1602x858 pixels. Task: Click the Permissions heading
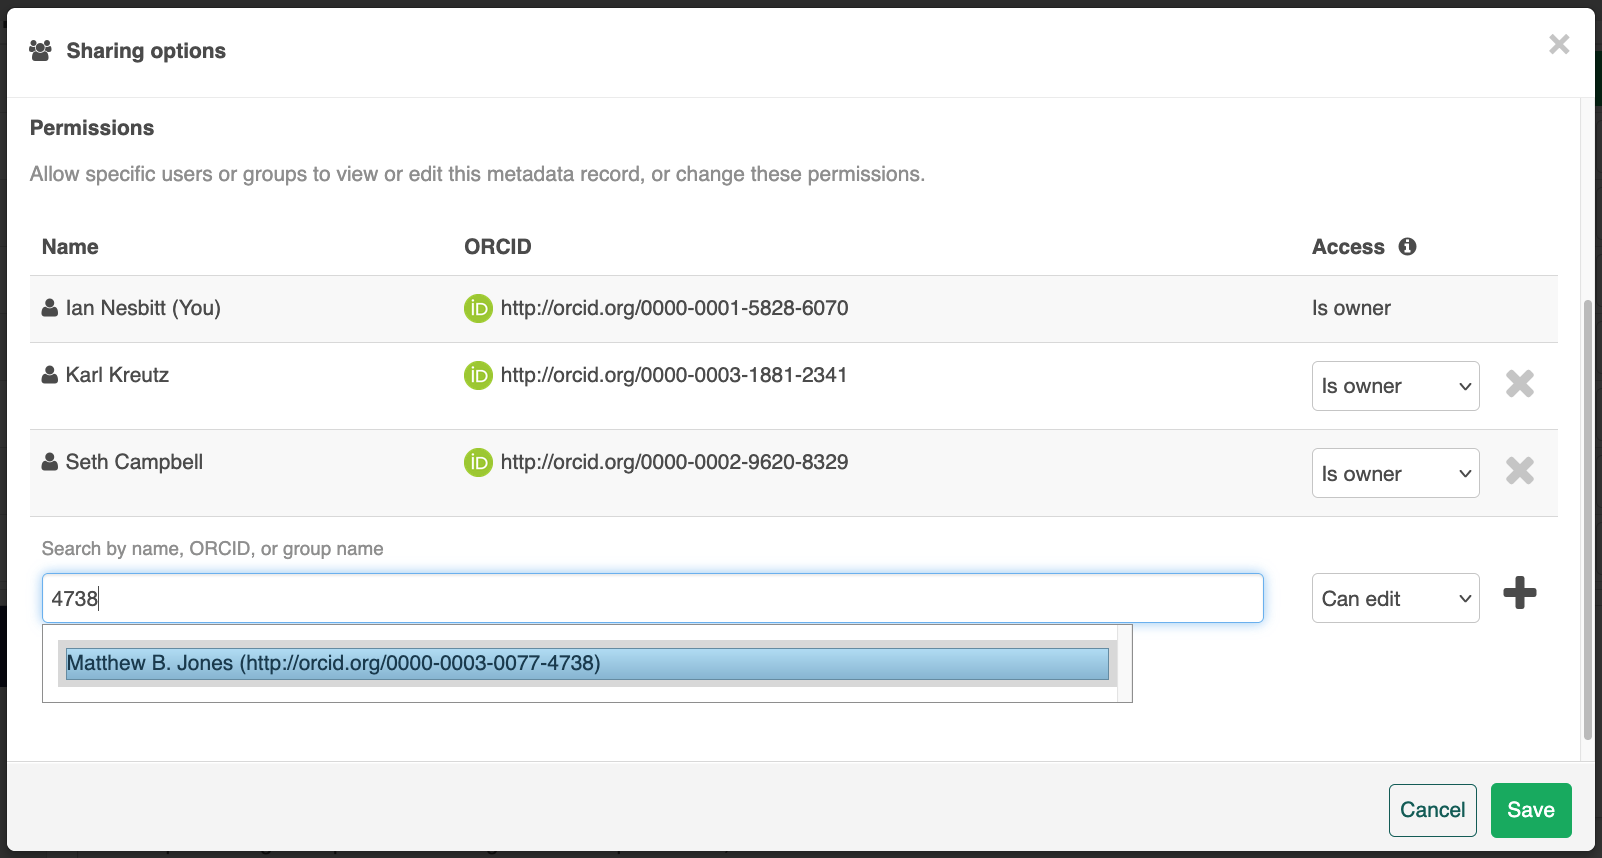[92, 128]
